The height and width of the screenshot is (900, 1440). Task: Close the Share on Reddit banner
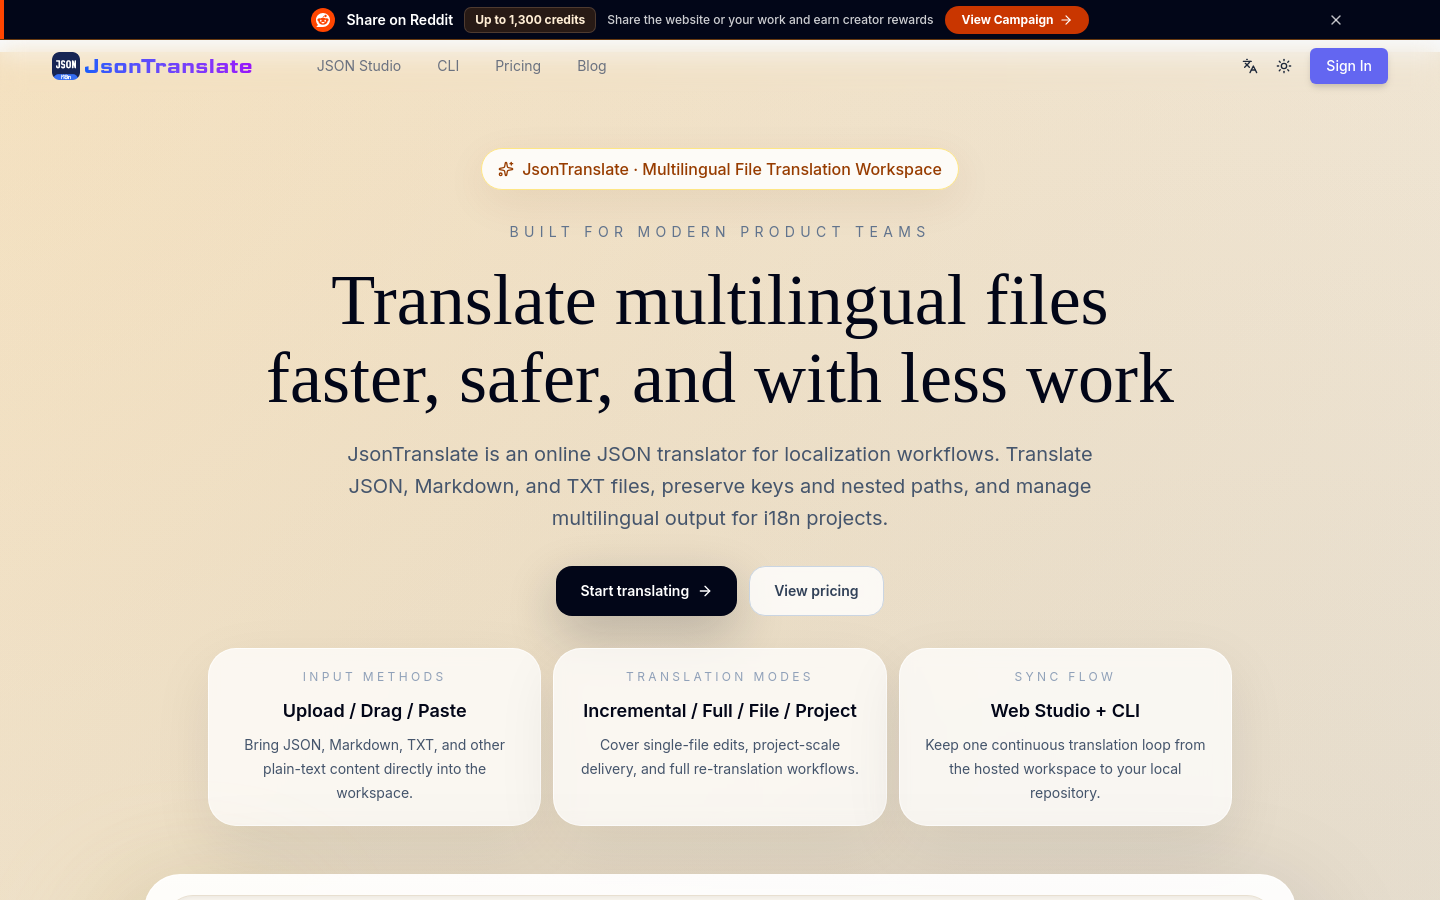click(1336, 20)
